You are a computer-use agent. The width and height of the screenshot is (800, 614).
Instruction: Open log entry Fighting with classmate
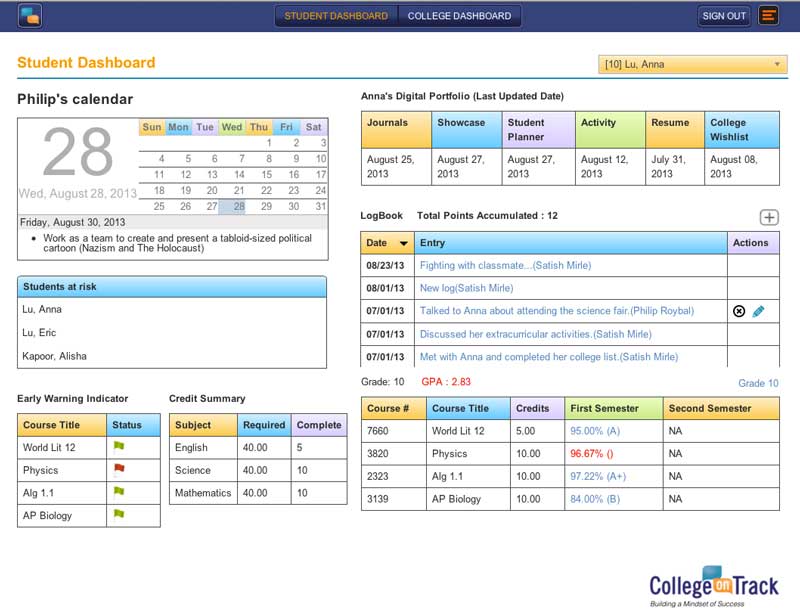[505, 265]
